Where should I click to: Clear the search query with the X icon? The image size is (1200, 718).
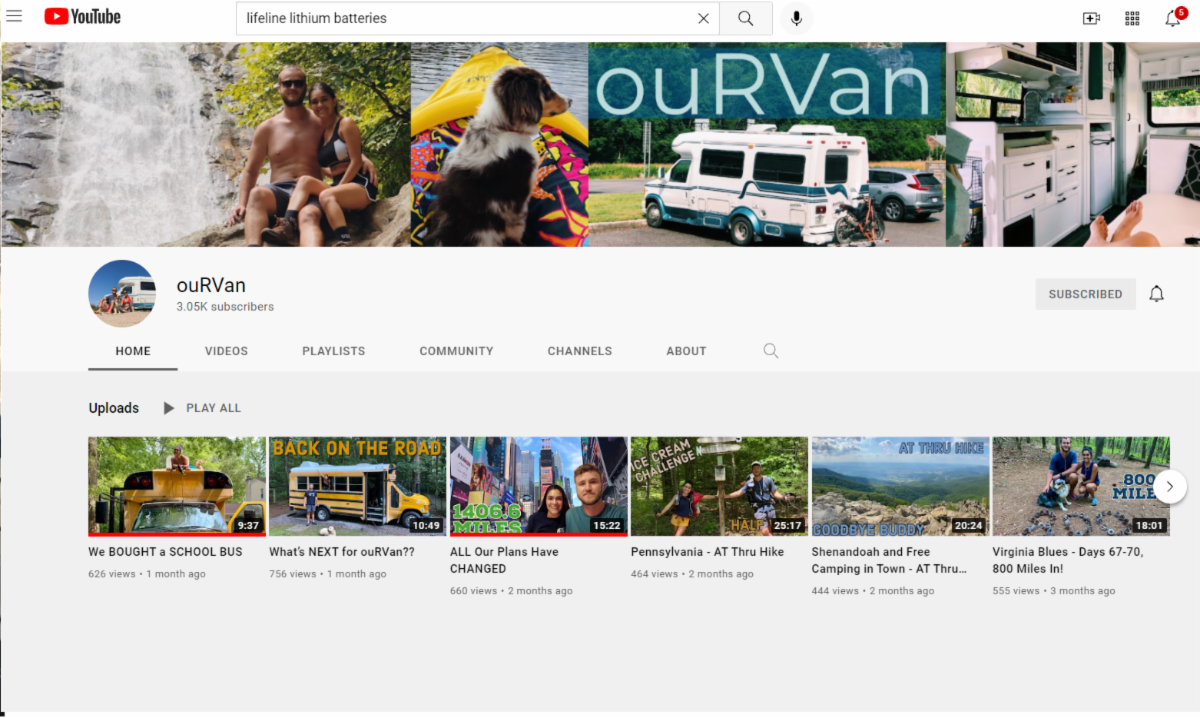click(x=703, y=18)
